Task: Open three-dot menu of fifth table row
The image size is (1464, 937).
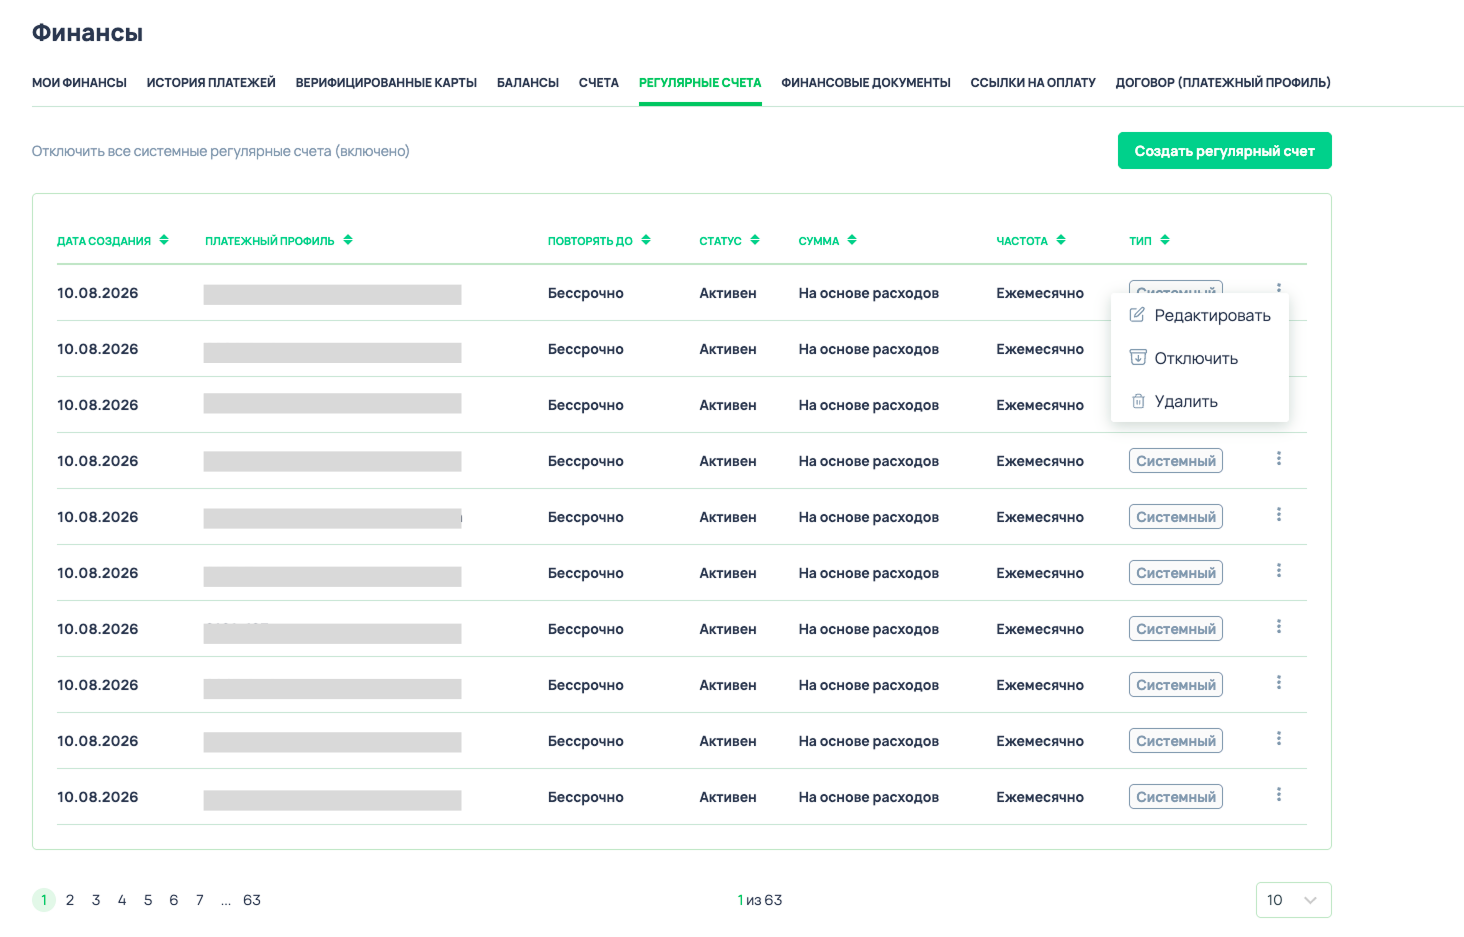Action: coord(1278,515)
